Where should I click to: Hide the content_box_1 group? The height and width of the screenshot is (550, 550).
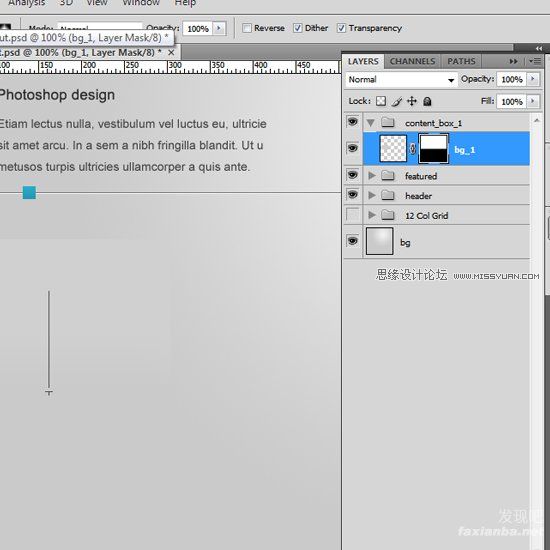click(353, 122)
